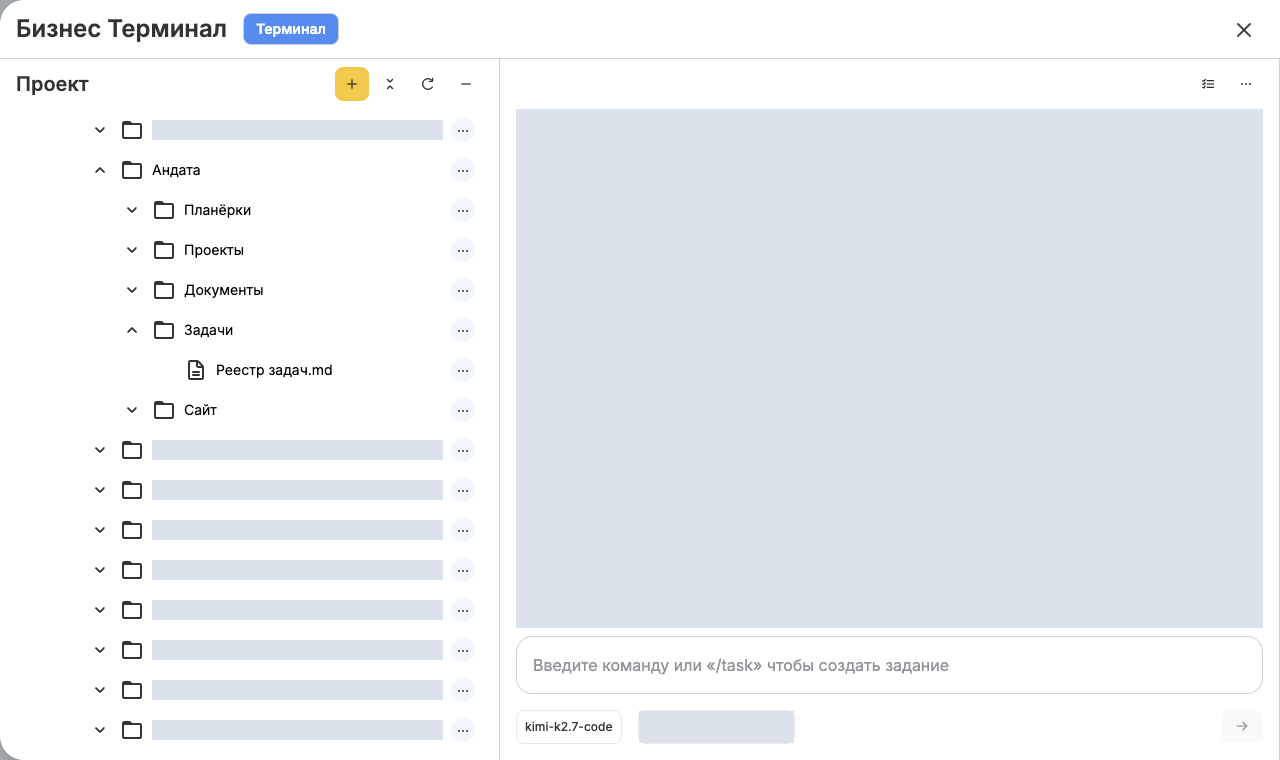The height and width of the screenshot is (760, 1280).
Task: Open the task checklist icon above the chat
Action: 1208,84
